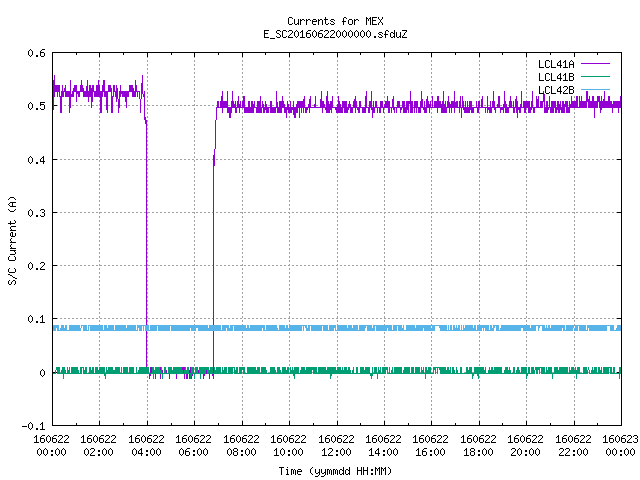Click the 0 y-axis tick label
Screen dimensions: 640x480
tap(42, 373)
